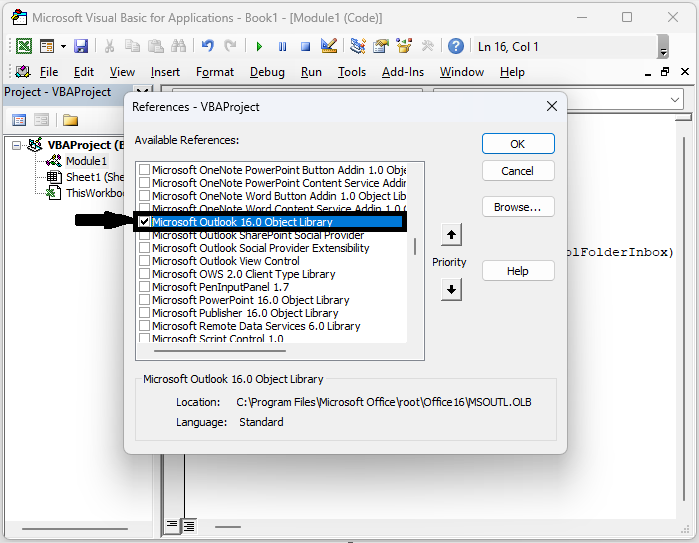This screenshot has height=543, width=699.
Task: Select Module1 in the project tree
Action: pyautogui.click(x=86, y=161)
